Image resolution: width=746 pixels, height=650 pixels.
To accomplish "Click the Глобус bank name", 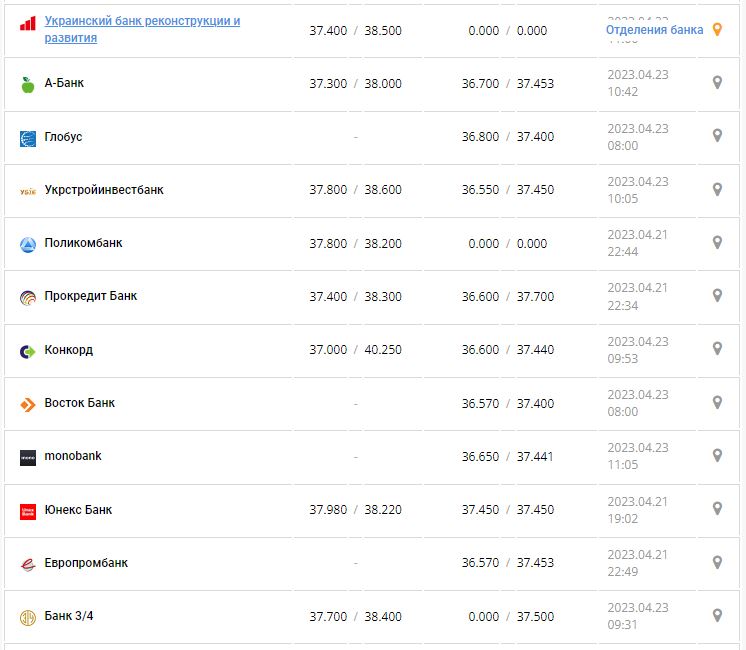I will 63,137.
